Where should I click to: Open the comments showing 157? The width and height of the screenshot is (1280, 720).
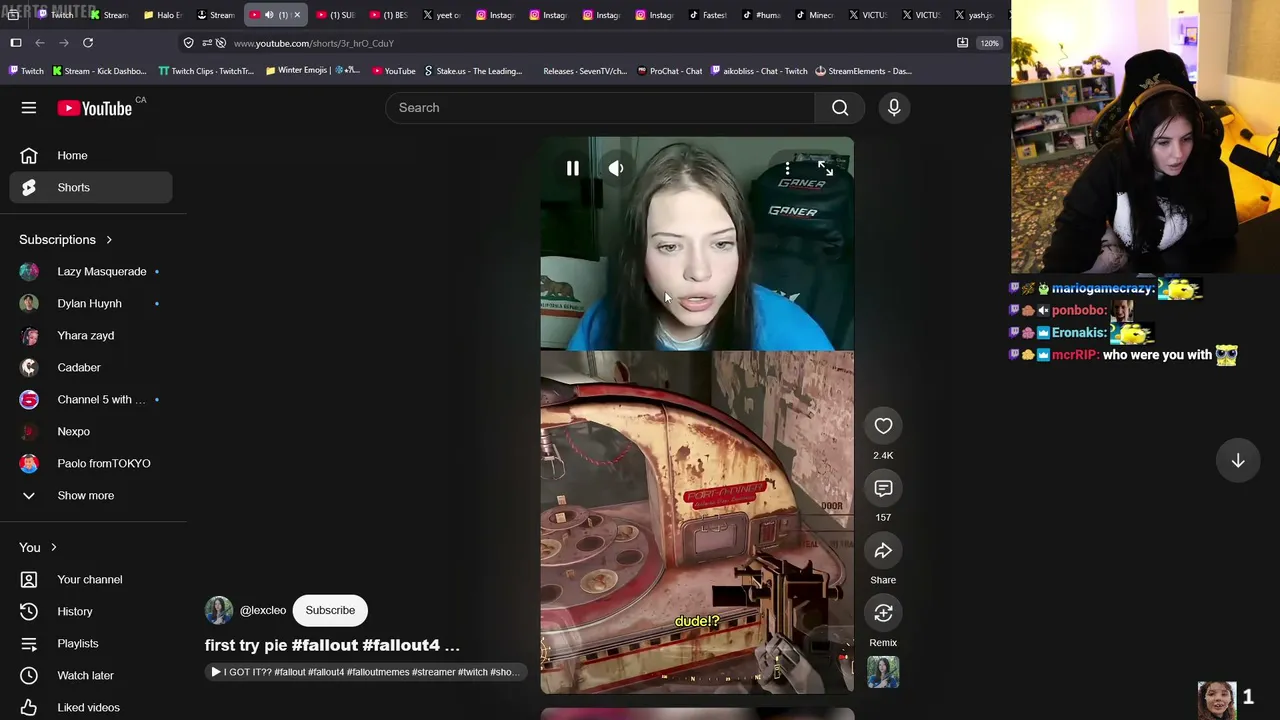click(883, 488)
